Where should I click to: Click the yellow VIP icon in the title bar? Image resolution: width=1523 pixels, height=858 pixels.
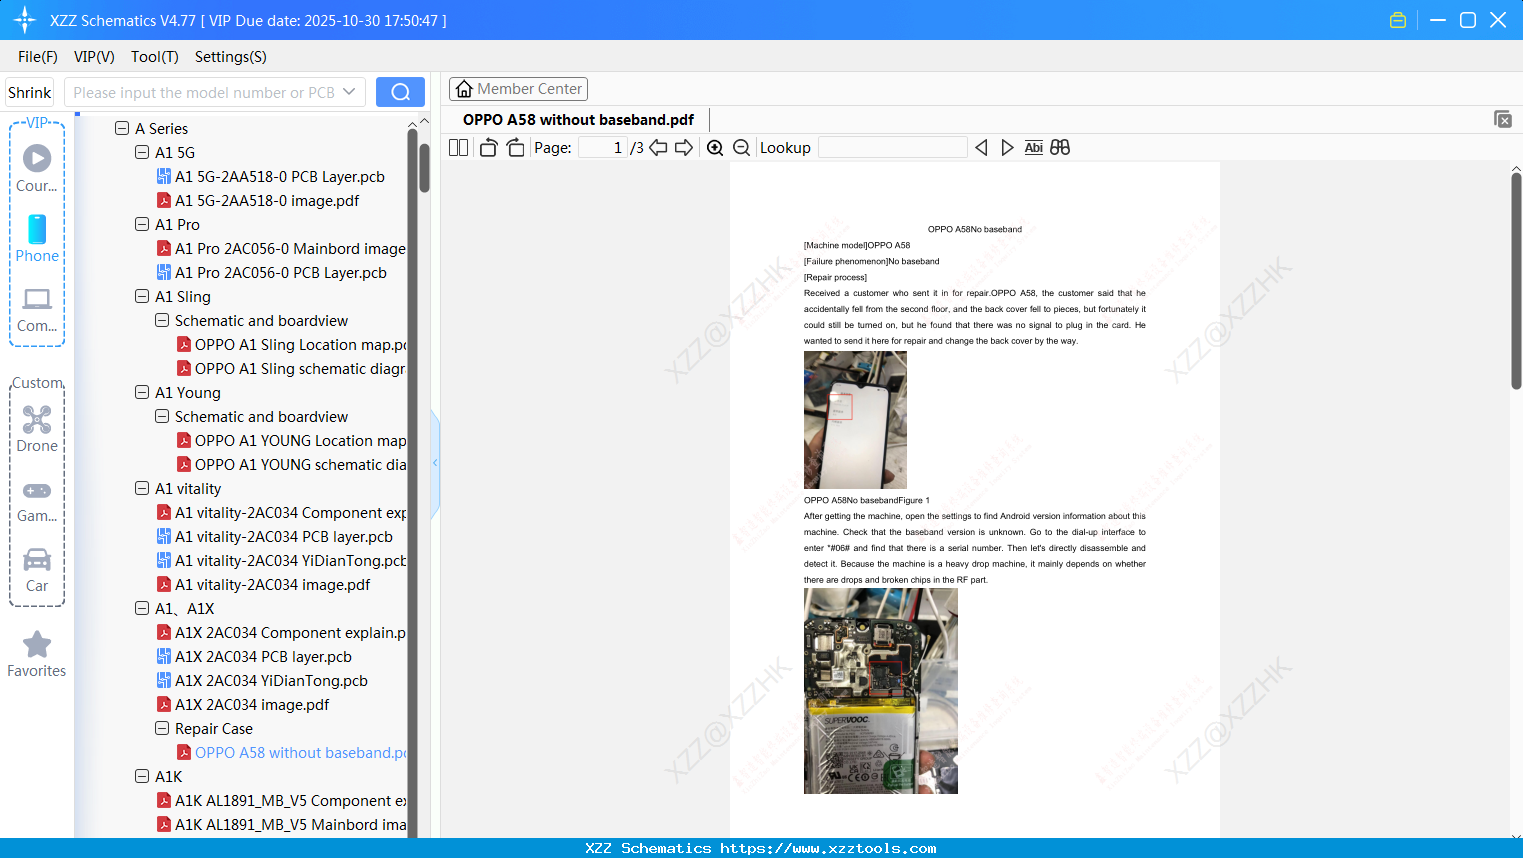[x=1398, y=20]
